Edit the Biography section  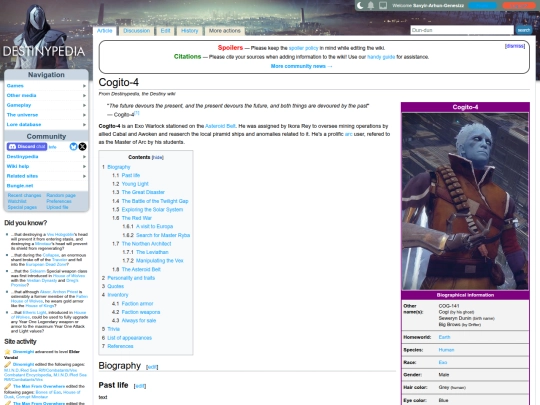pos(152,367)
